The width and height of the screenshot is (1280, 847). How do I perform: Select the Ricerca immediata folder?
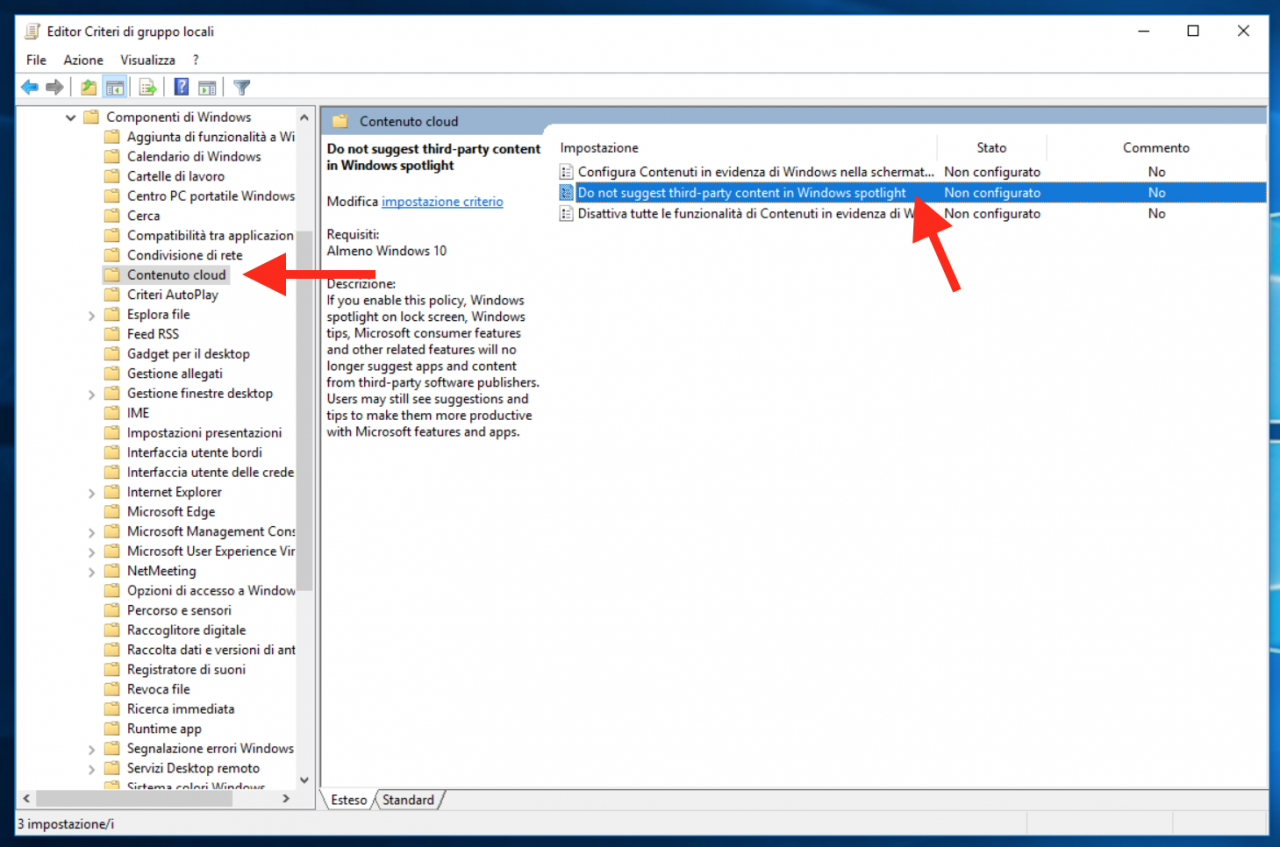181,709
